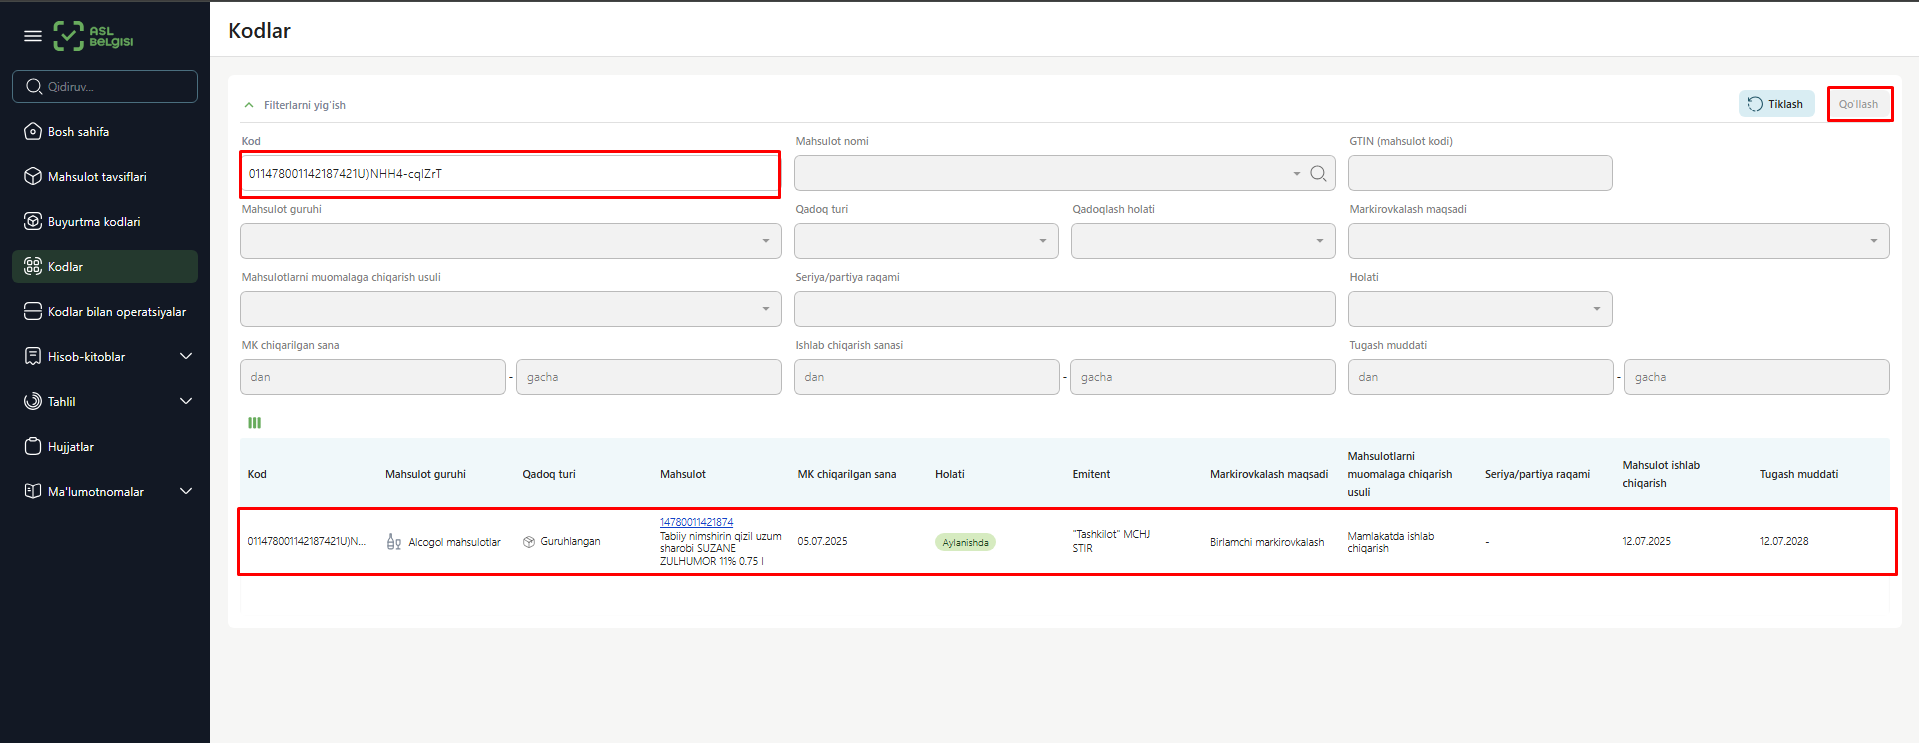Collapse filters with Filterlarni yig'ish chevron

click(249, 105)
